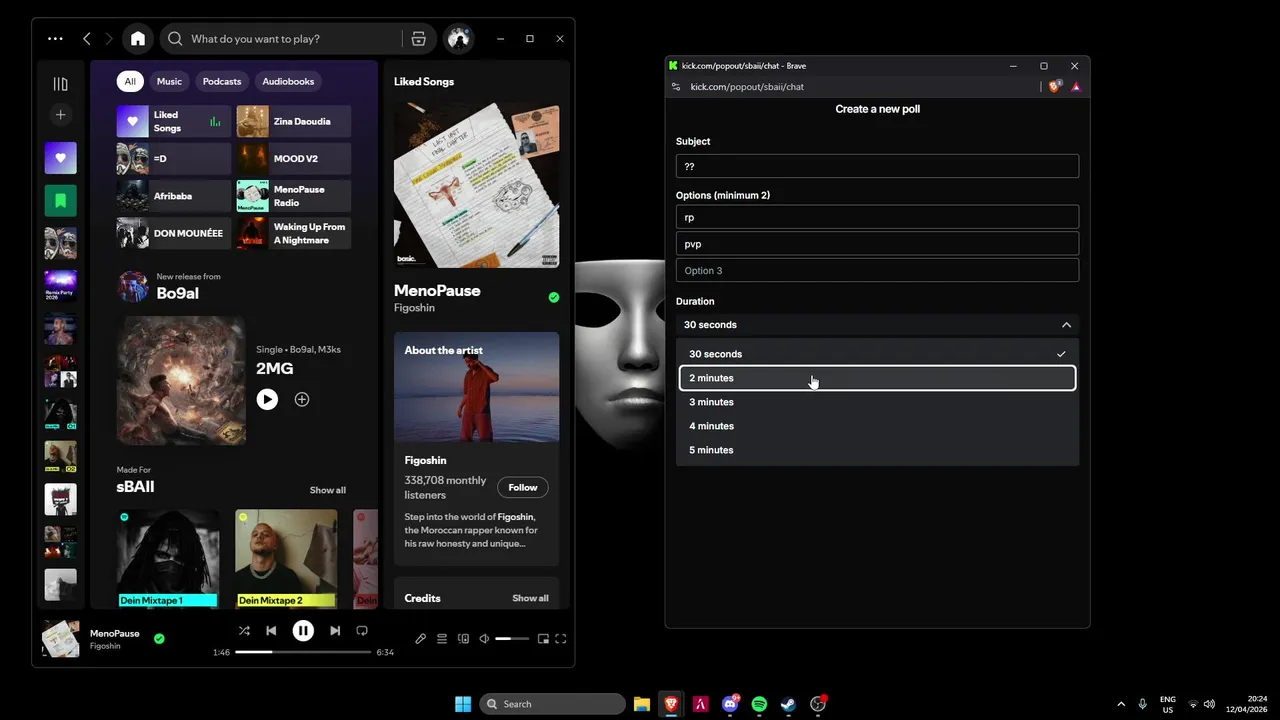Viewport: 1280px width, 720px height.
Task: Pause the current song
Action: 303,630
